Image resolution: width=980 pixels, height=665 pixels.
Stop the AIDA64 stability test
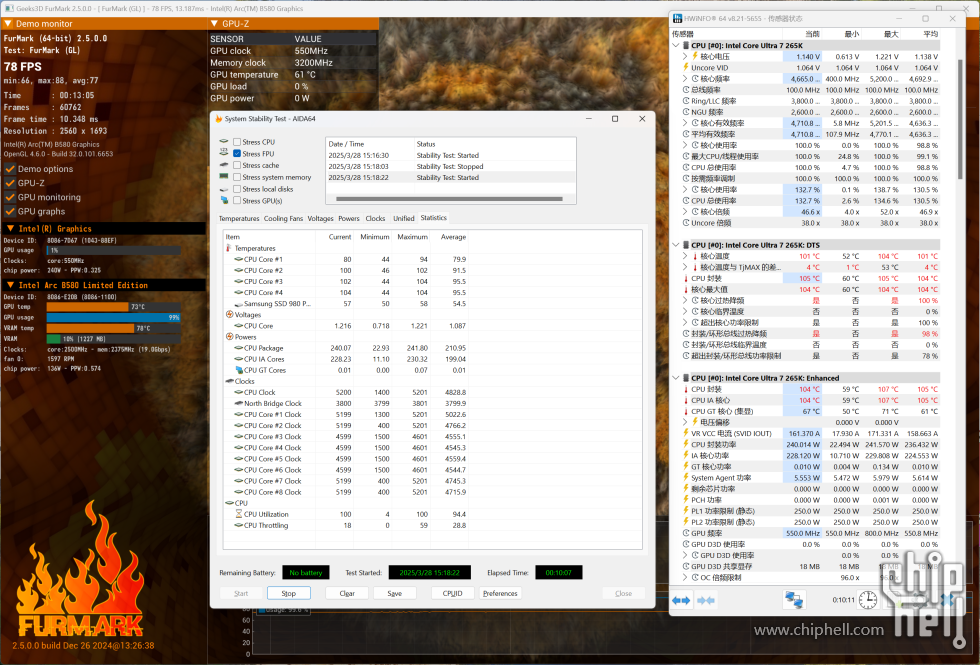click(x=288, y=593)
